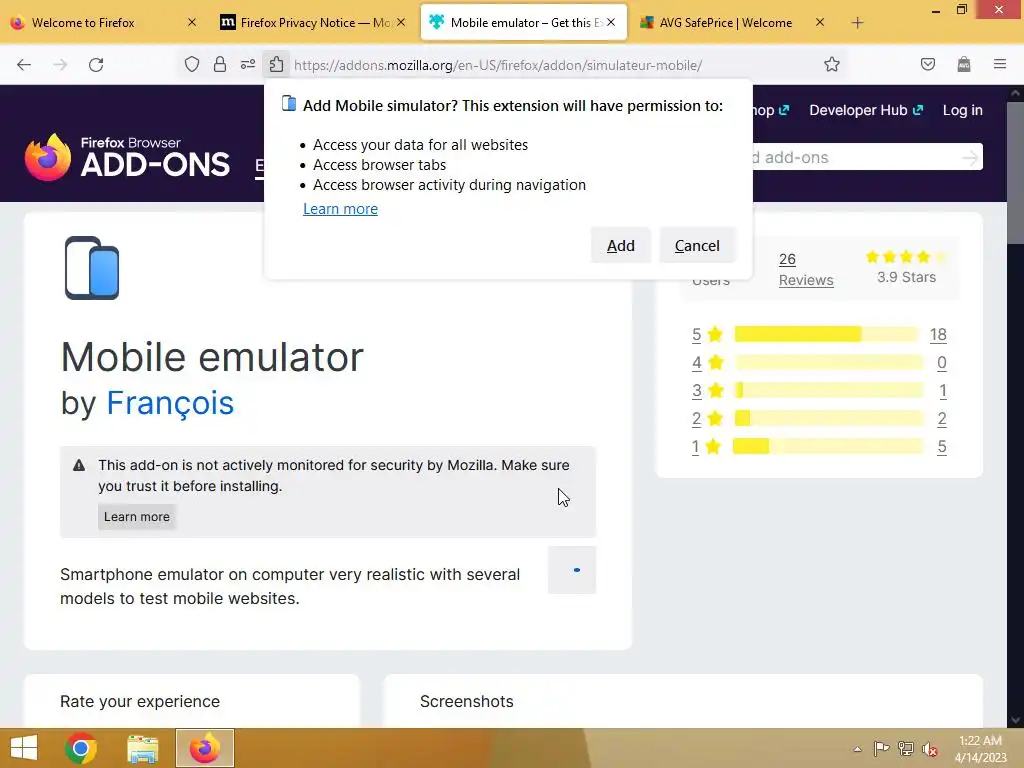The width and height of the screenshot is (1024, 768).
Task: Click the loading install button placeholder
Action: point(572,570)
